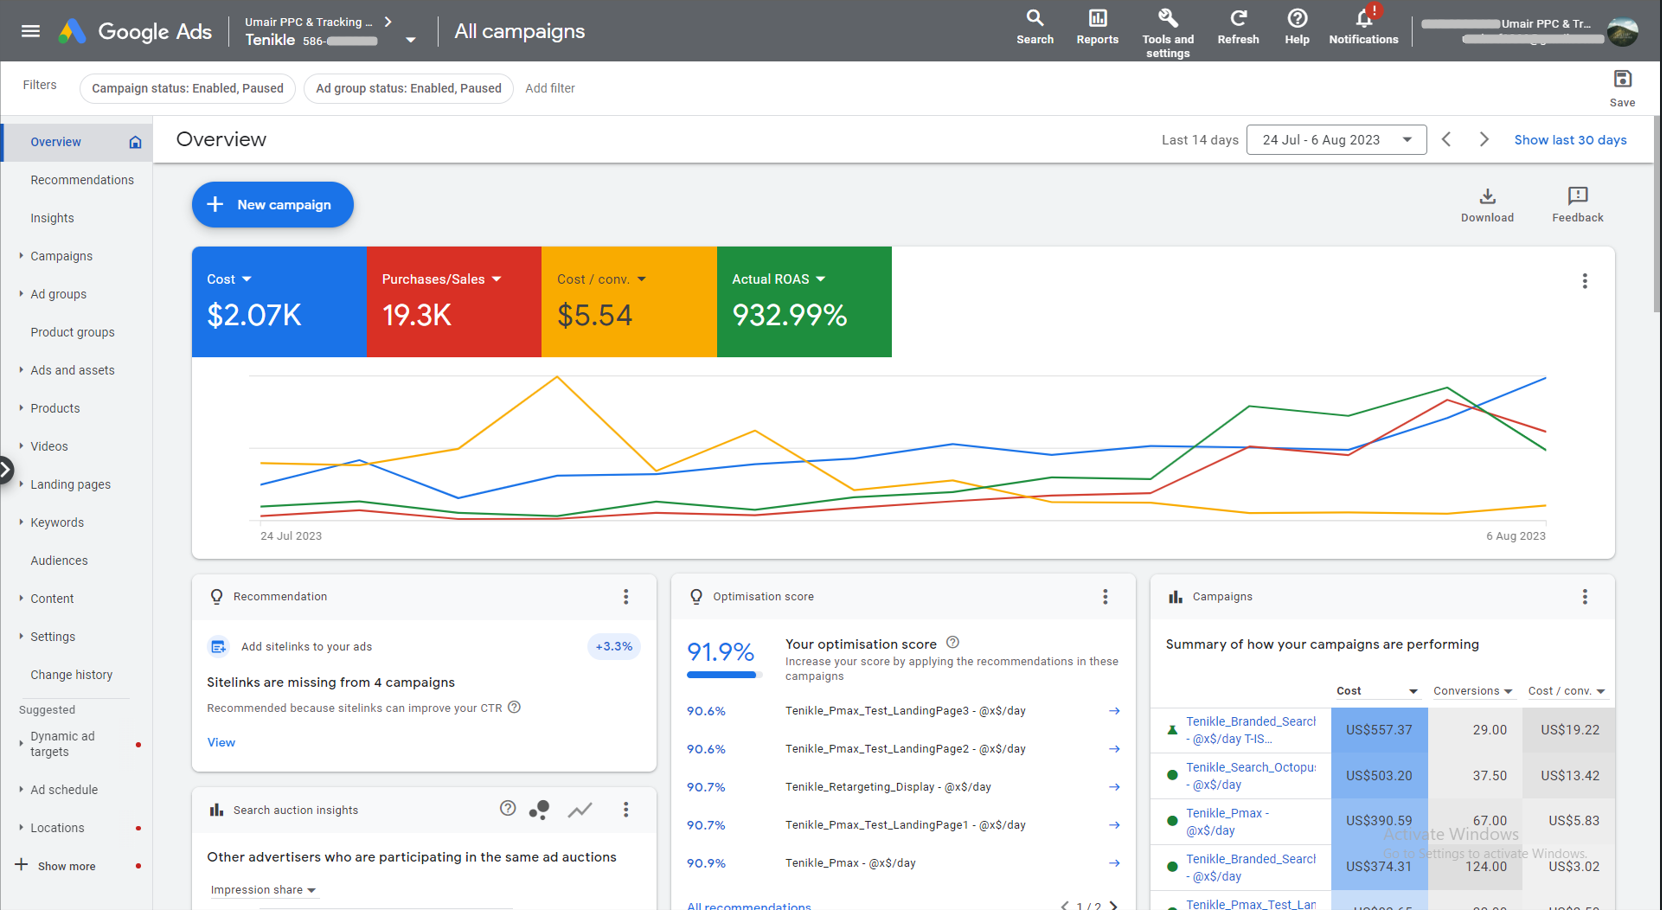This screenshot has height=910, width=1662.
Task: Open the chart card three-dot menu
Action: (1584, 281)
